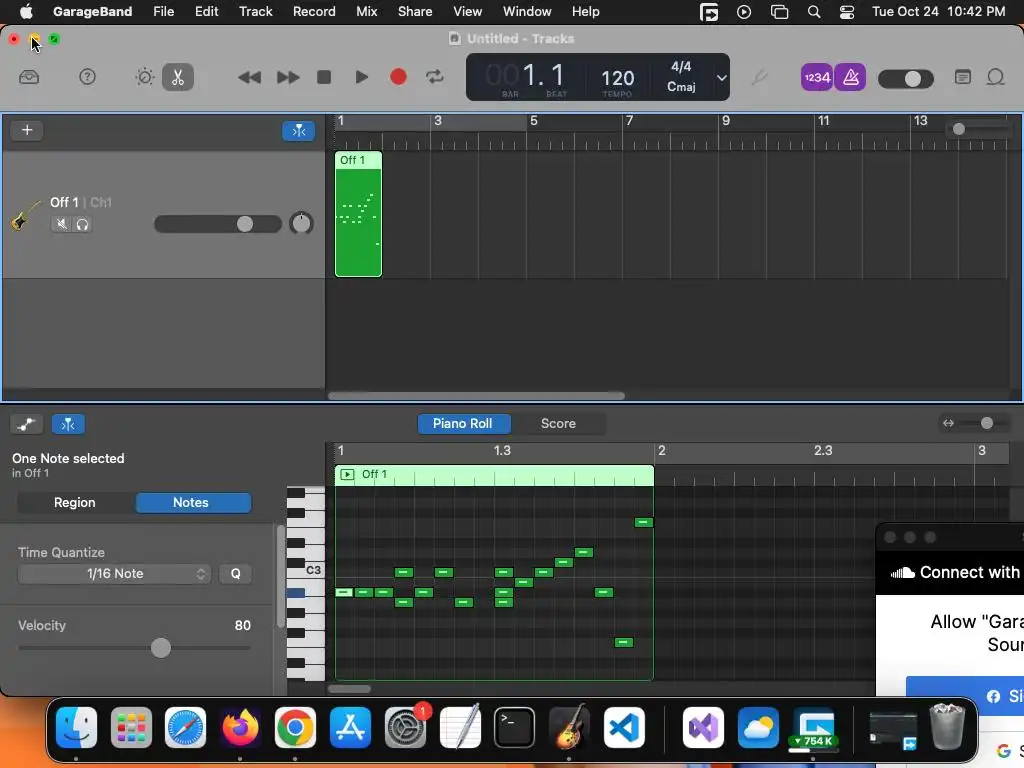Click the Q quantize button
Viewport: 1024px width, 768px height.
tap(235, 573)
